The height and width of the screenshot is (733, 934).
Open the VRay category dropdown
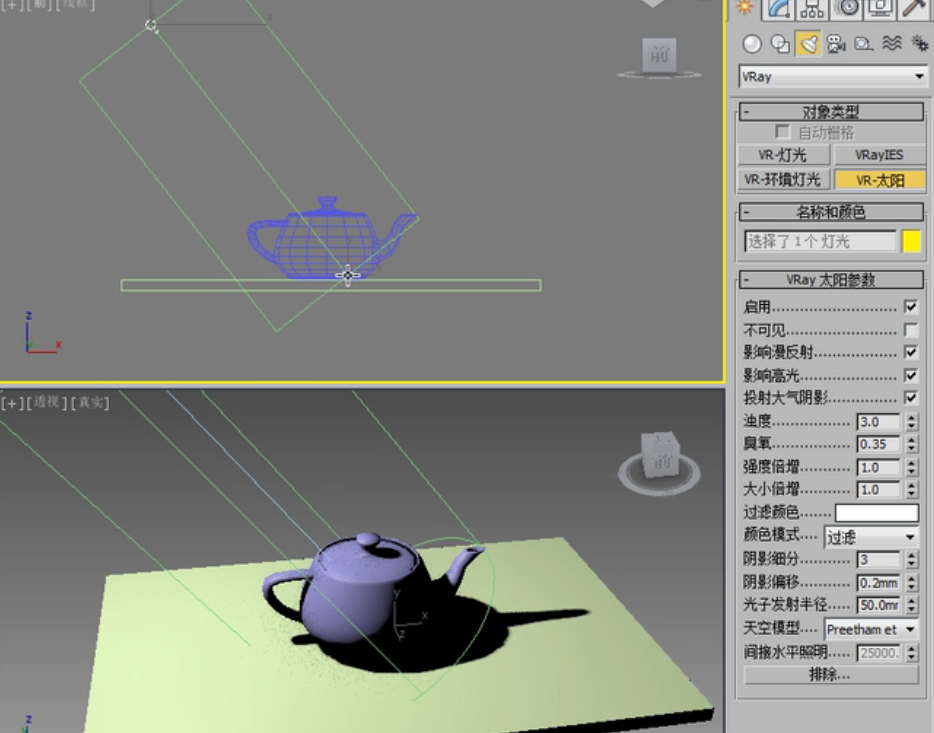point(833,77)
